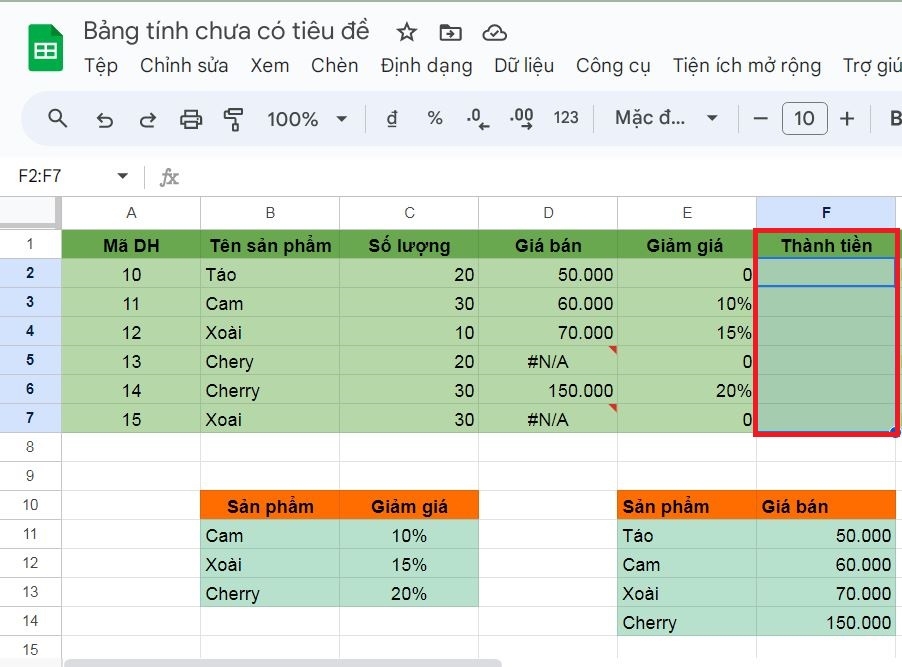Format as currency with the đ icon

pyautogui.click(x=392, y=119)
